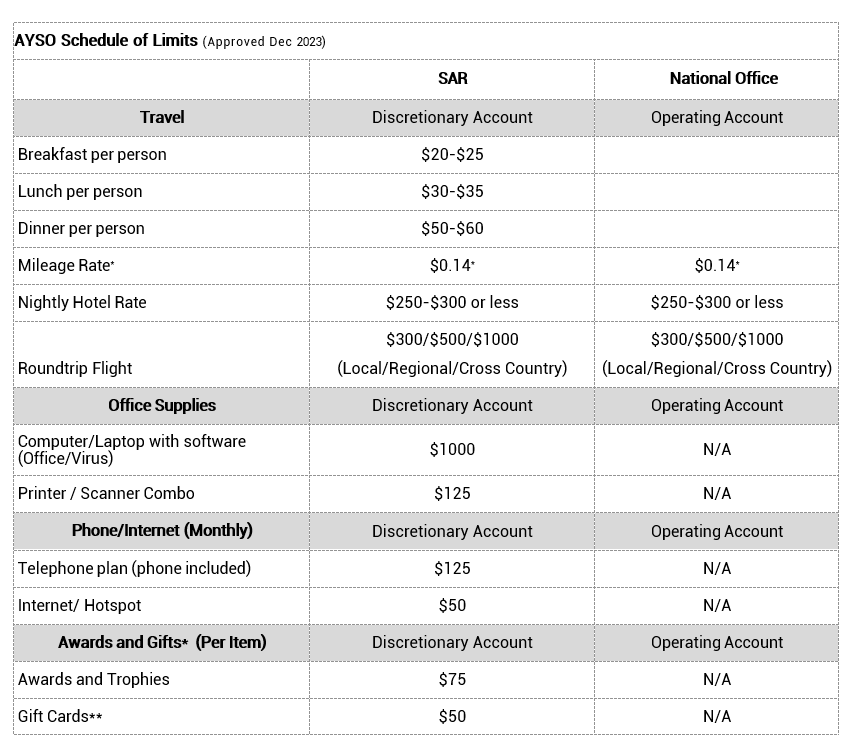This screenshot has height=741, width=853.
Task: Click the Nightly Hotel Rate label
Action: (x=82, y=302)
